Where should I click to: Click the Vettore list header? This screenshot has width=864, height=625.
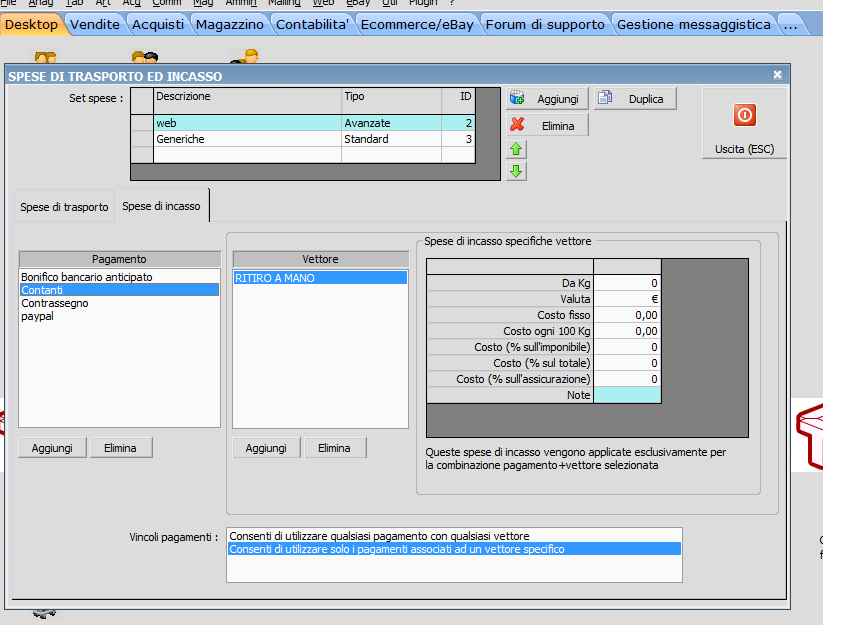(321, 259)
